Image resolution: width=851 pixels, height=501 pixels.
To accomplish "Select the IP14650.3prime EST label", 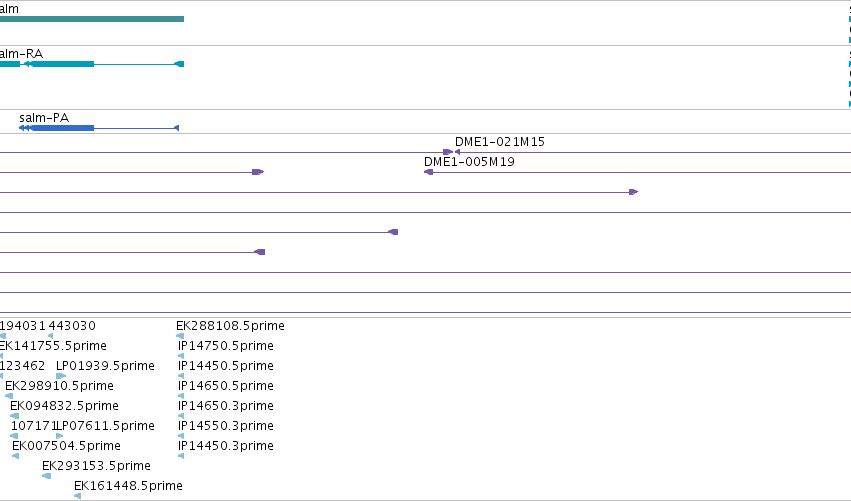I will (226, 406).
